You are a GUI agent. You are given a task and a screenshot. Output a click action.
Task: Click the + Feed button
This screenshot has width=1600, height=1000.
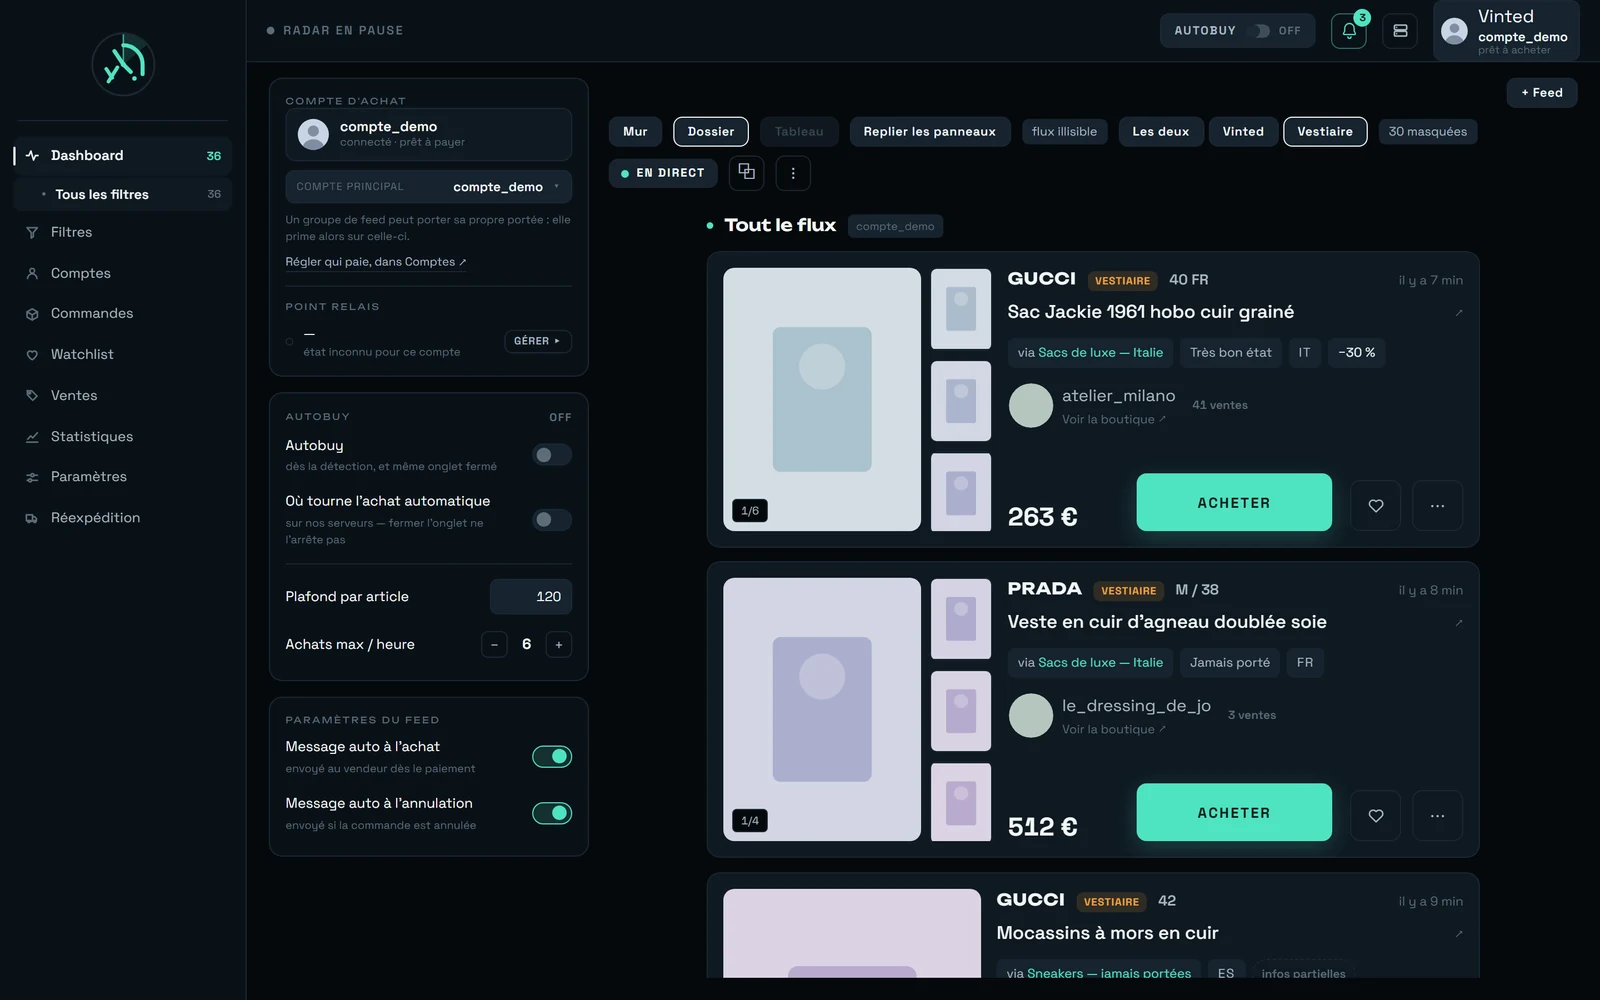pos(1541,93)
